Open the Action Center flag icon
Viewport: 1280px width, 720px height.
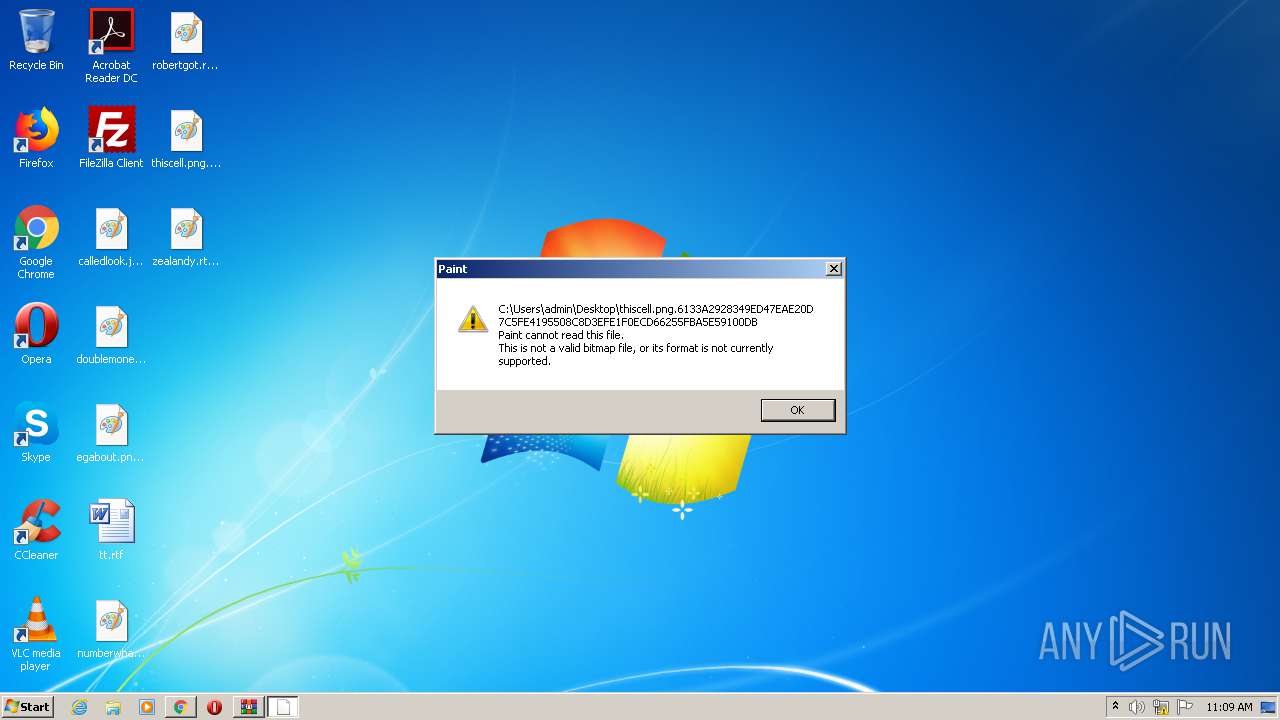point(1185,707)
